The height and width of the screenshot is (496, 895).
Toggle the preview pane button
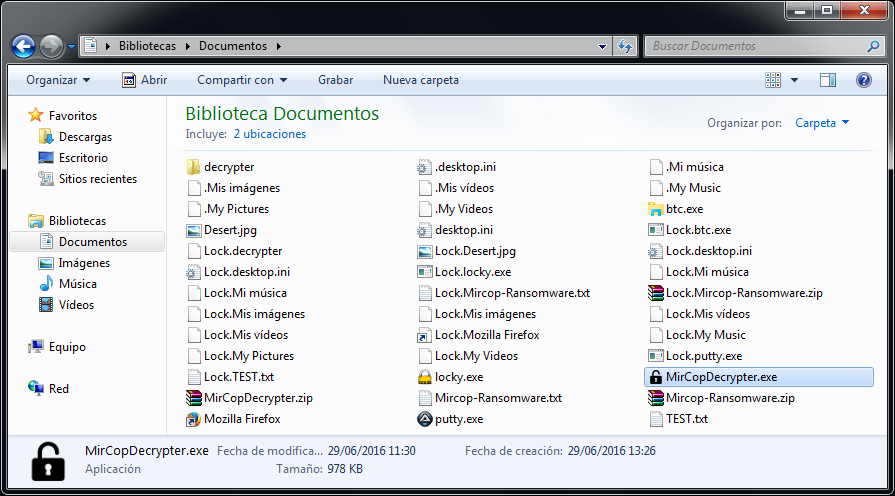828,80
